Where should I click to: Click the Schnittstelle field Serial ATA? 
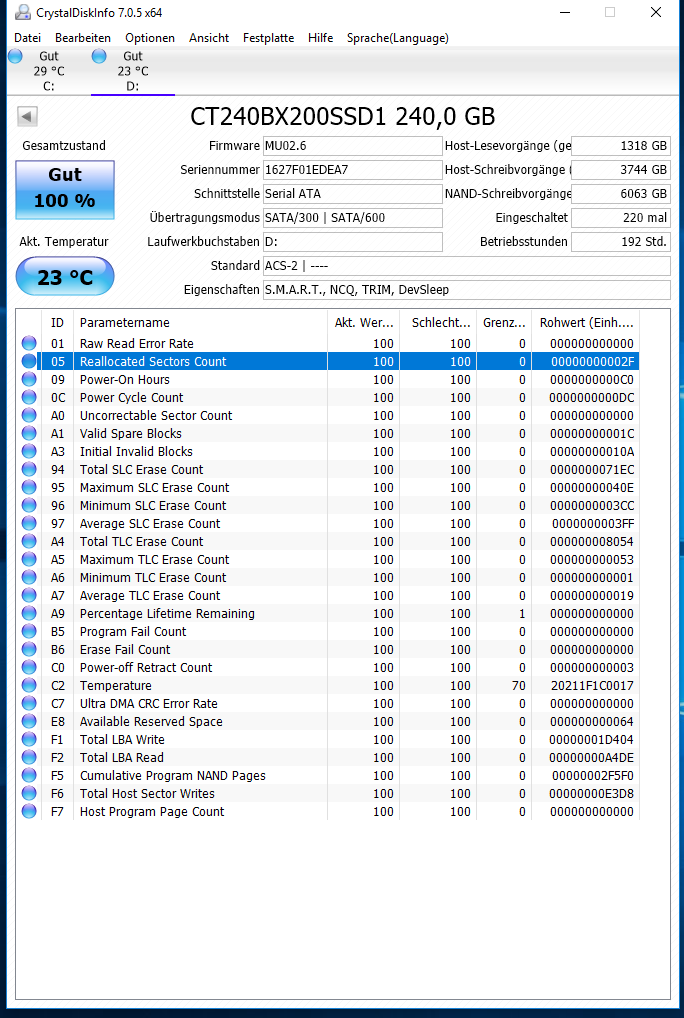tap(352, 193)
